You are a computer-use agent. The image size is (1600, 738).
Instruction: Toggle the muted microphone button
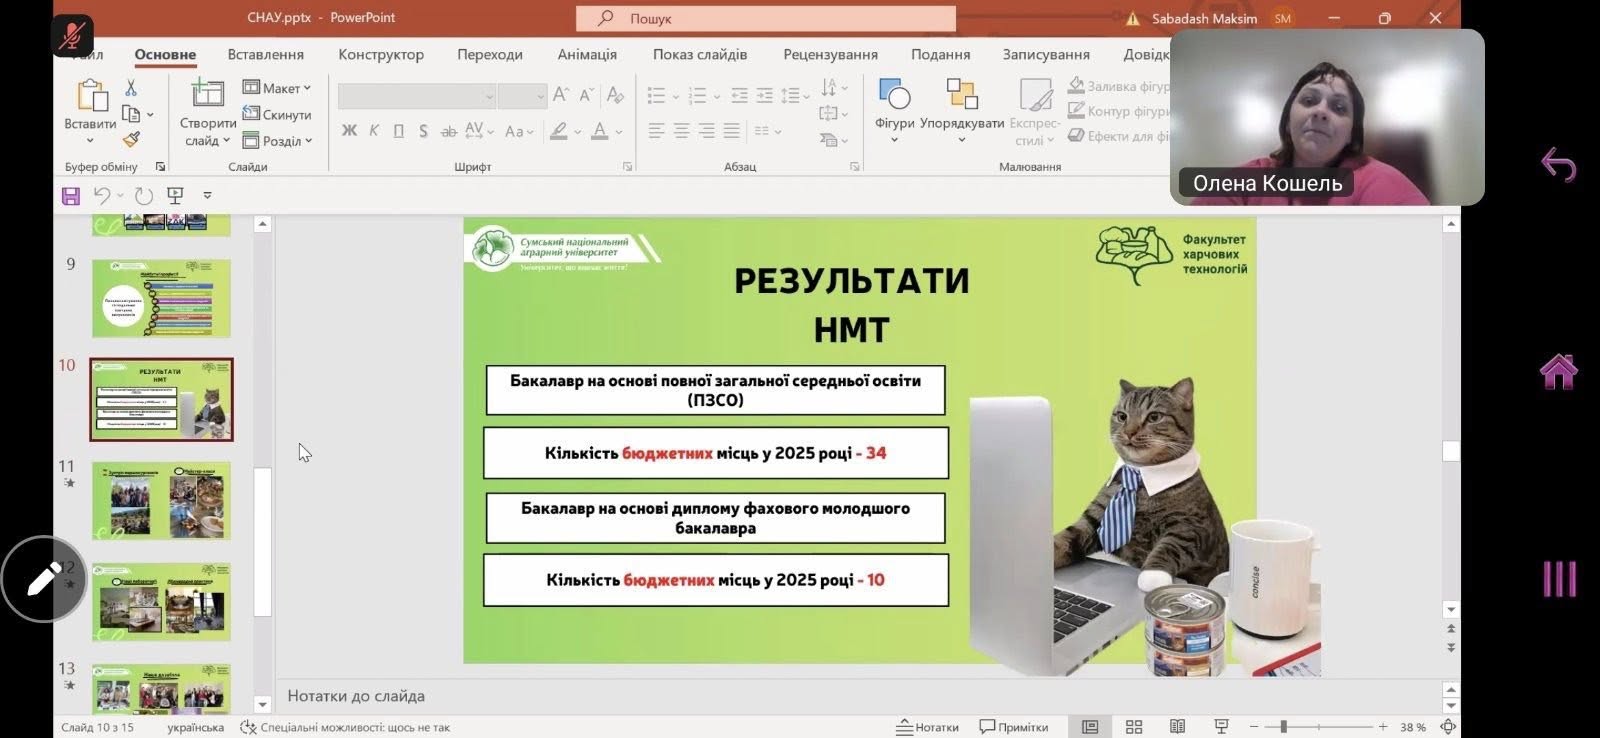(71, 37)
